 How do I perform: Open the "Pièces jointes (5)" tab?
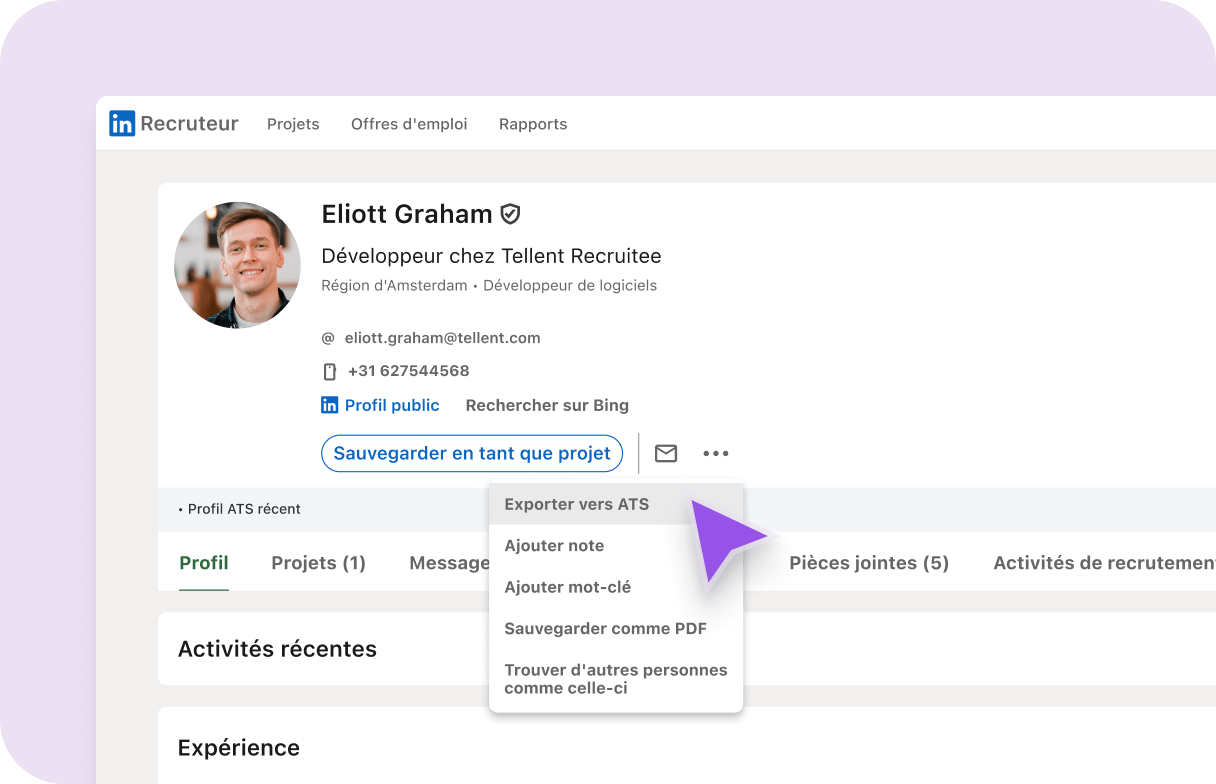pyautogui.click(x=868, y=563)
